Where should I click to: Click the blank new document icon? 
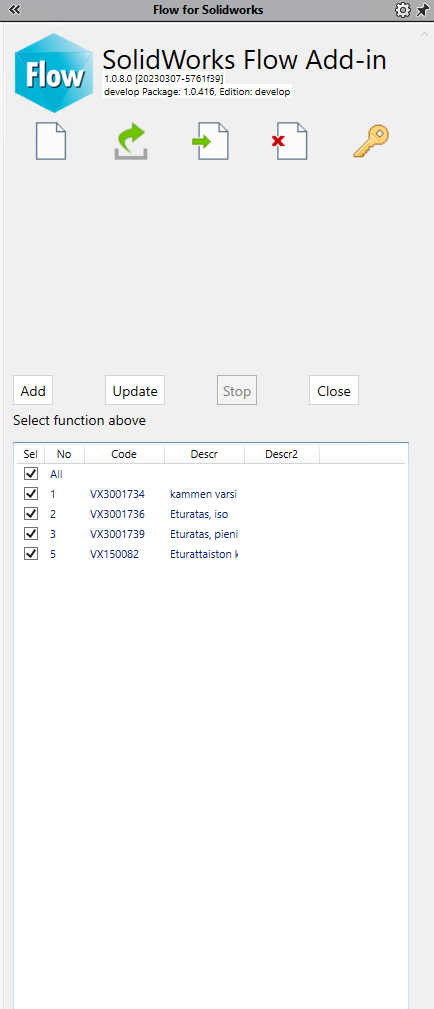(x=51, y=142)
